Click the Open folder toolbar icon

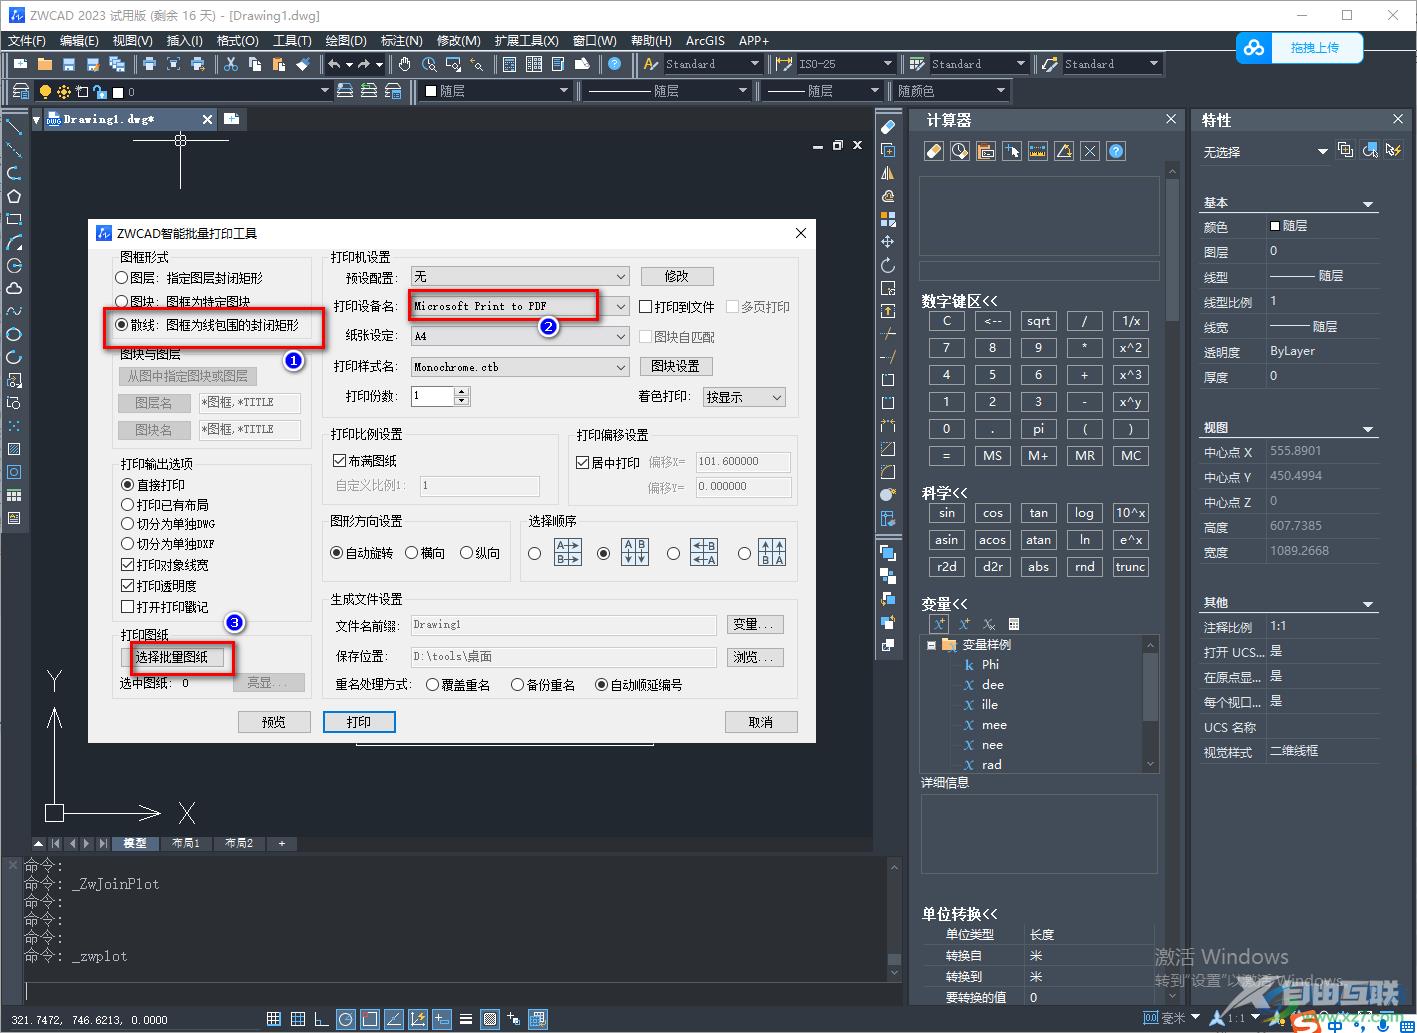pyautogui.click(x=44, y=64)
